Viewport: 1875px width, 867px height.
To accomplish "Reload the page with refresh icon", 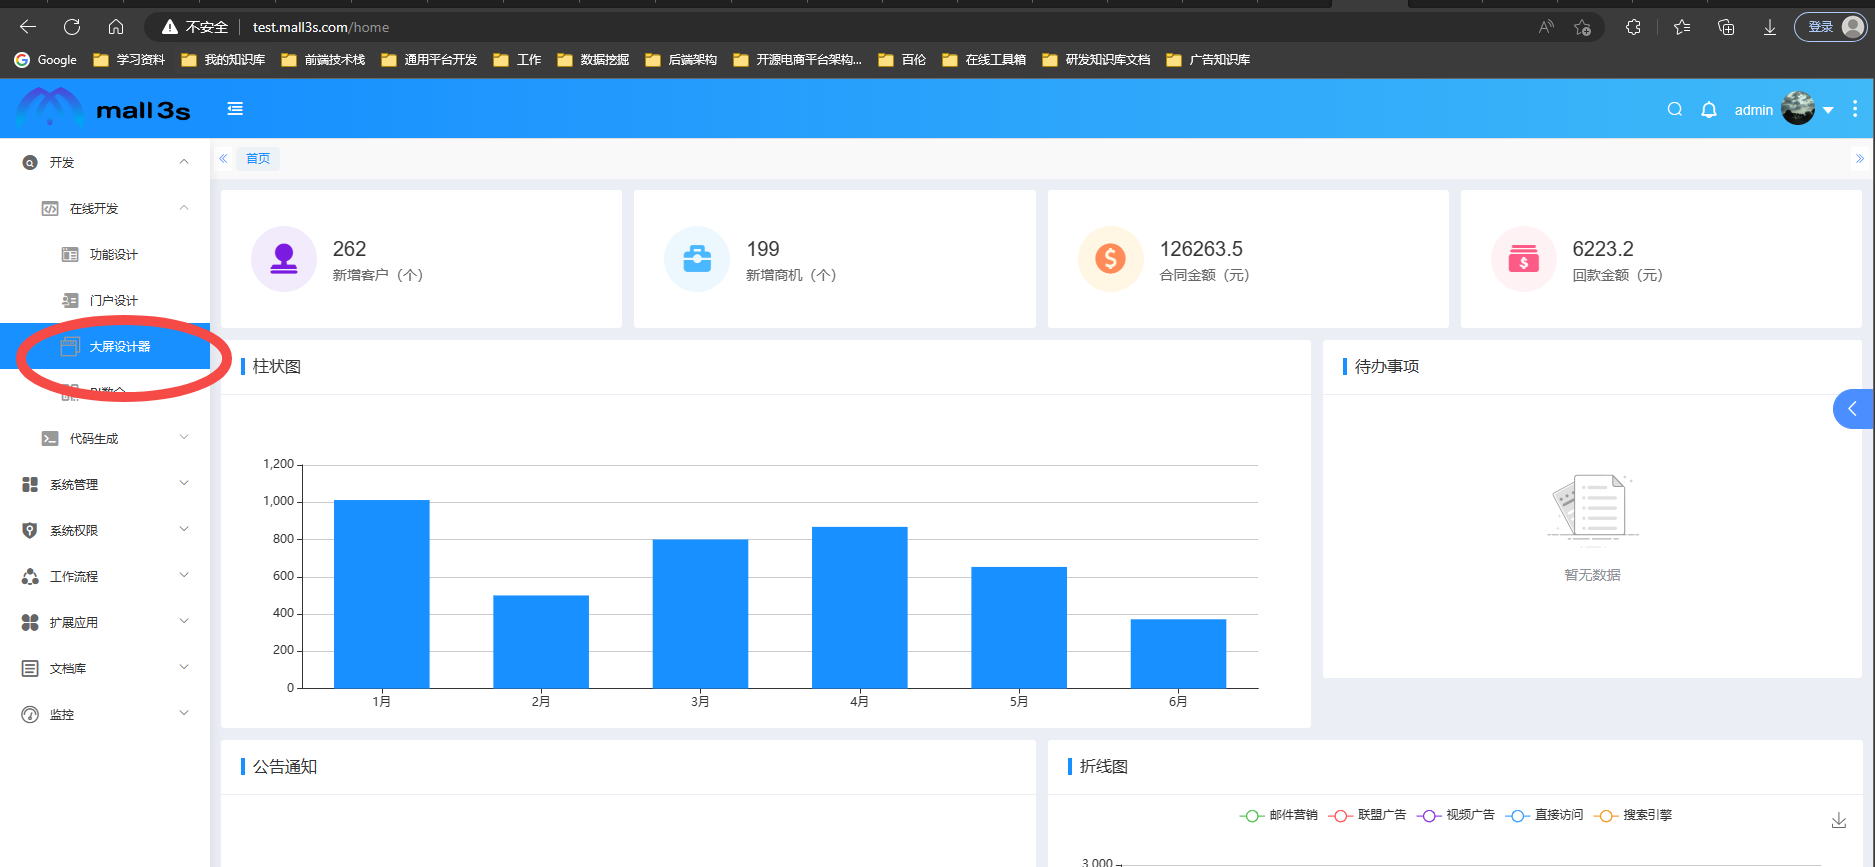I will point(72,27).
